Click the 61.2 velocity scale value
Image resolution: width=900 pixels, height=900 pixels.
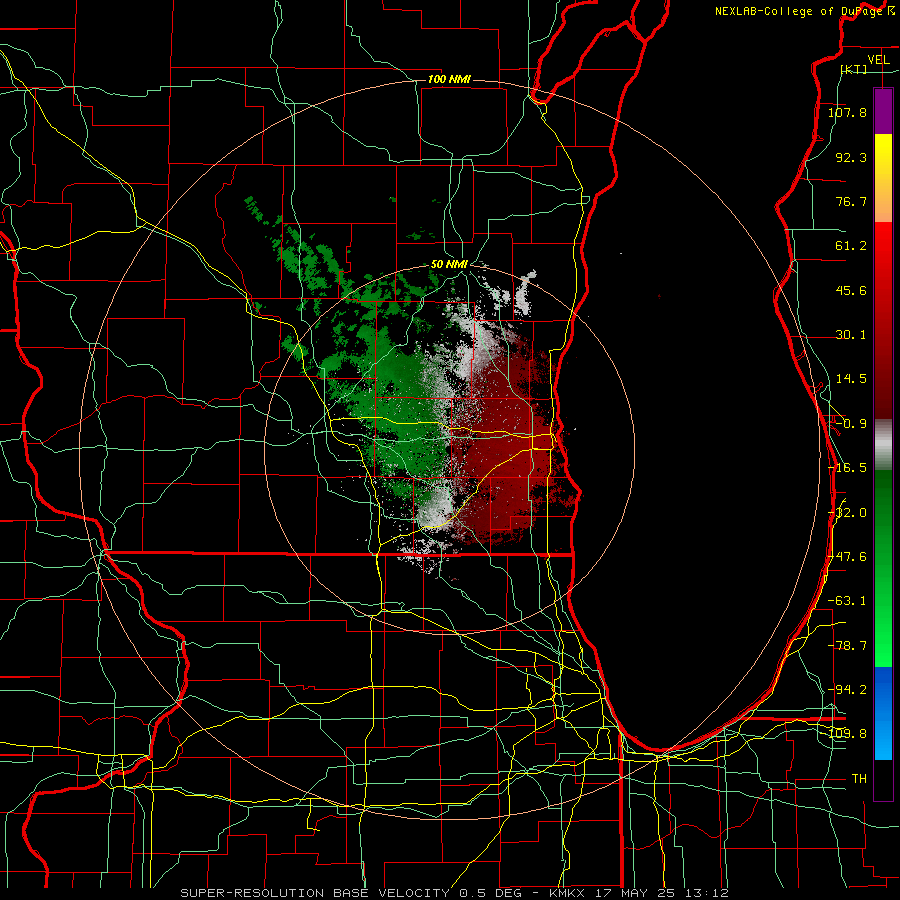coord(851,246)
